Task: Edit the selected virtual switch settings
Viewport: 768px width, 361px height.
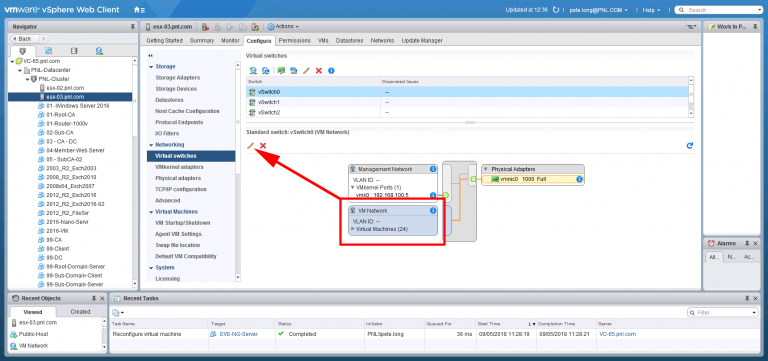Action: pos(306,71)
